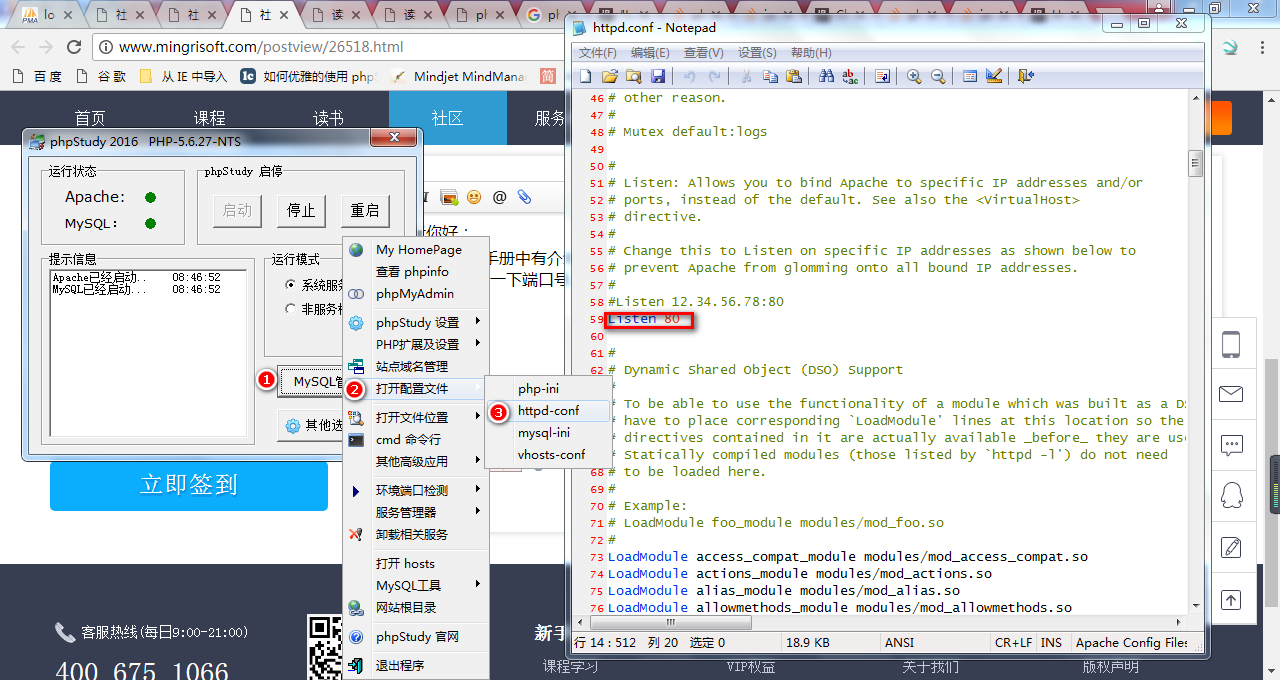
Task: Click the Notepad vertical scrollbar thumb
Action: (x=1194, y=162)
